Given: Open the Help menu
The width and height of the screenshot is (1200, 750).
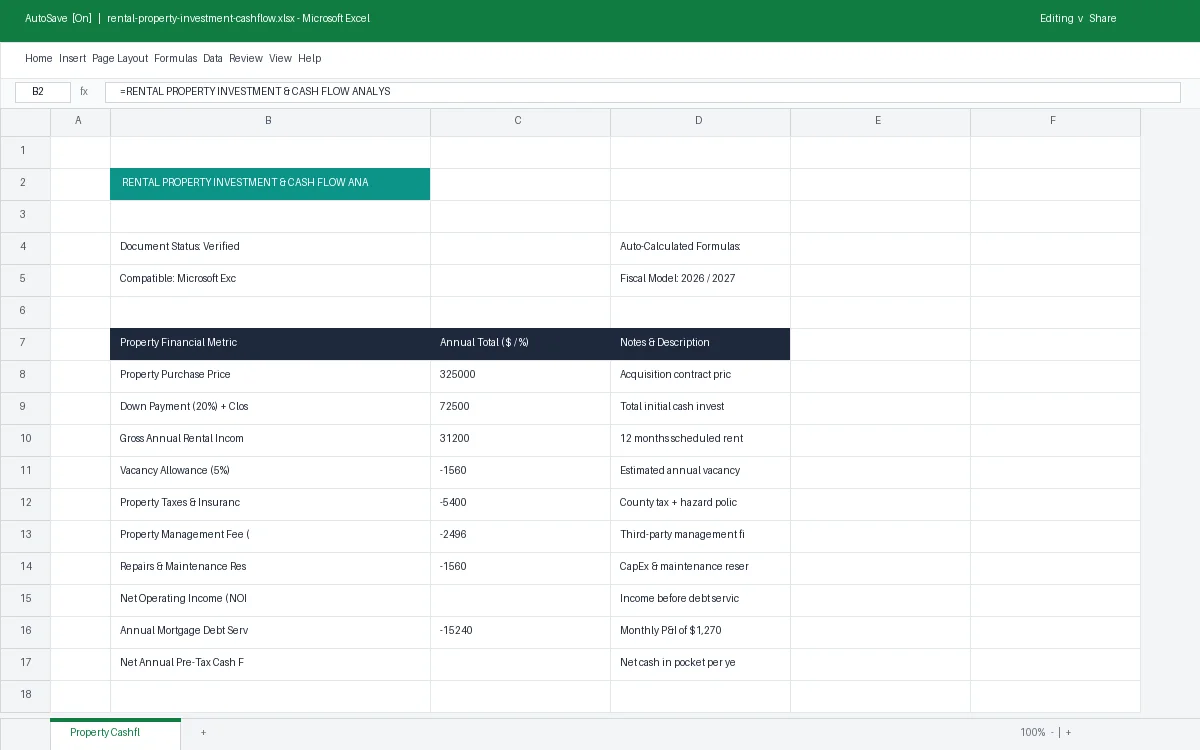Looking at the screenshot, I should (309, 58).
